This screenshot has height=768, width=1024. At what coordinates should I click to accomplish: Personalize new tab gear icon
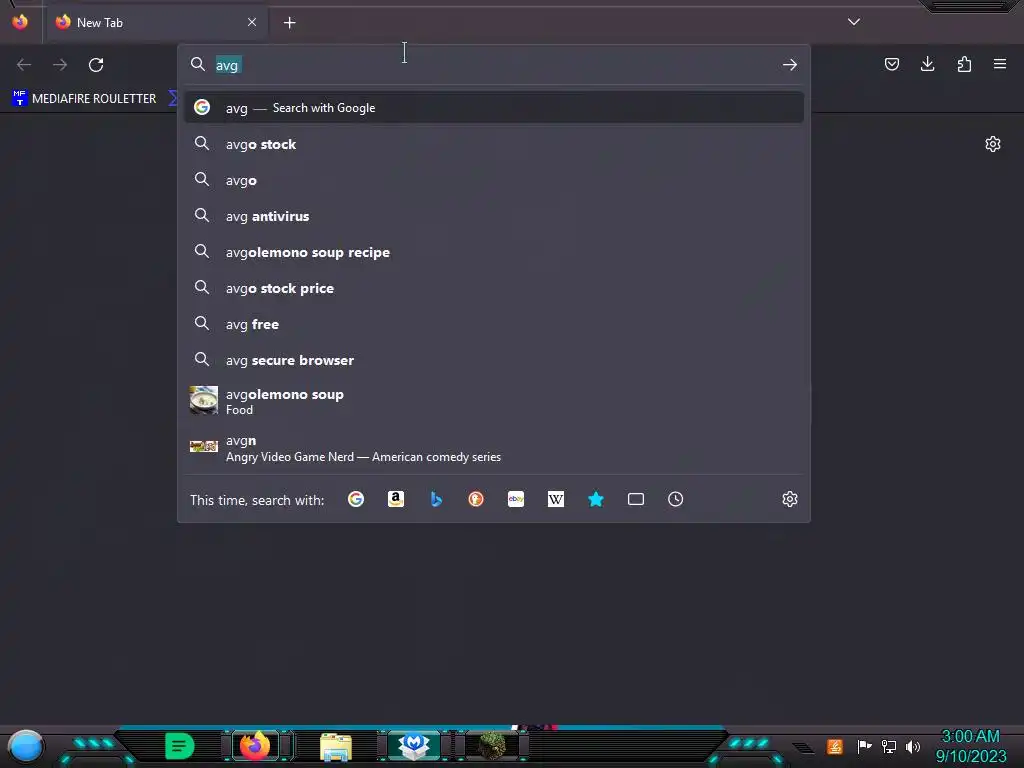point(993,144)
